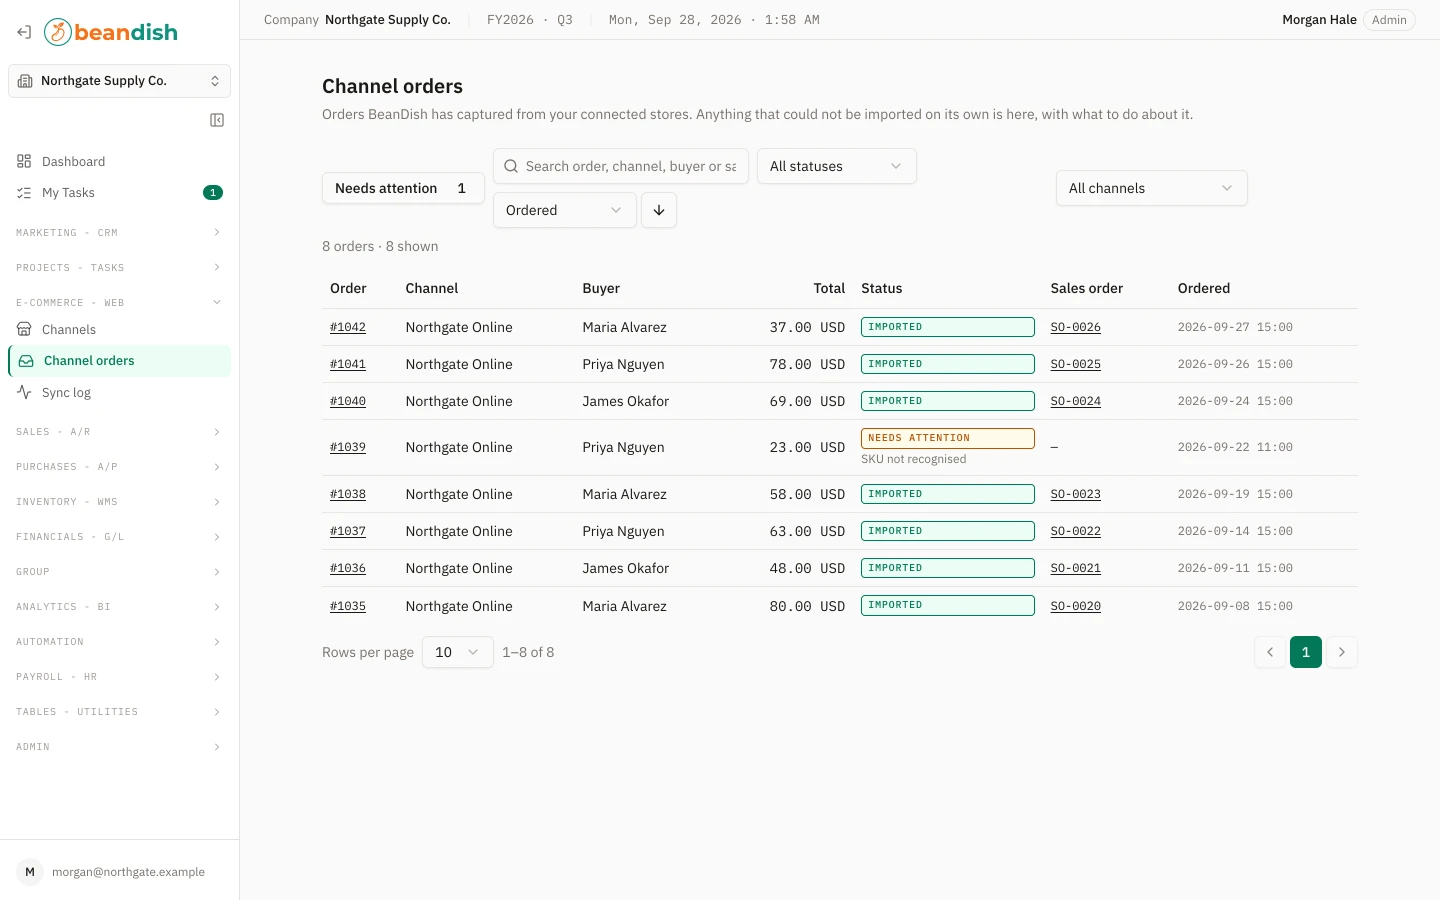Open My Tasks in the sidebar
Viewport: 1440px width, 900px height.
pyautogui.click(x=119, y=192)
